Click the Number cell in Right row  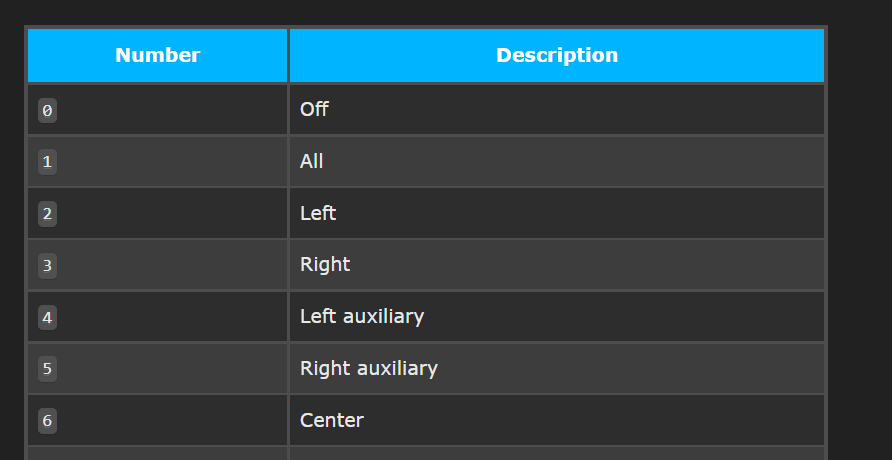pos(158,265)
